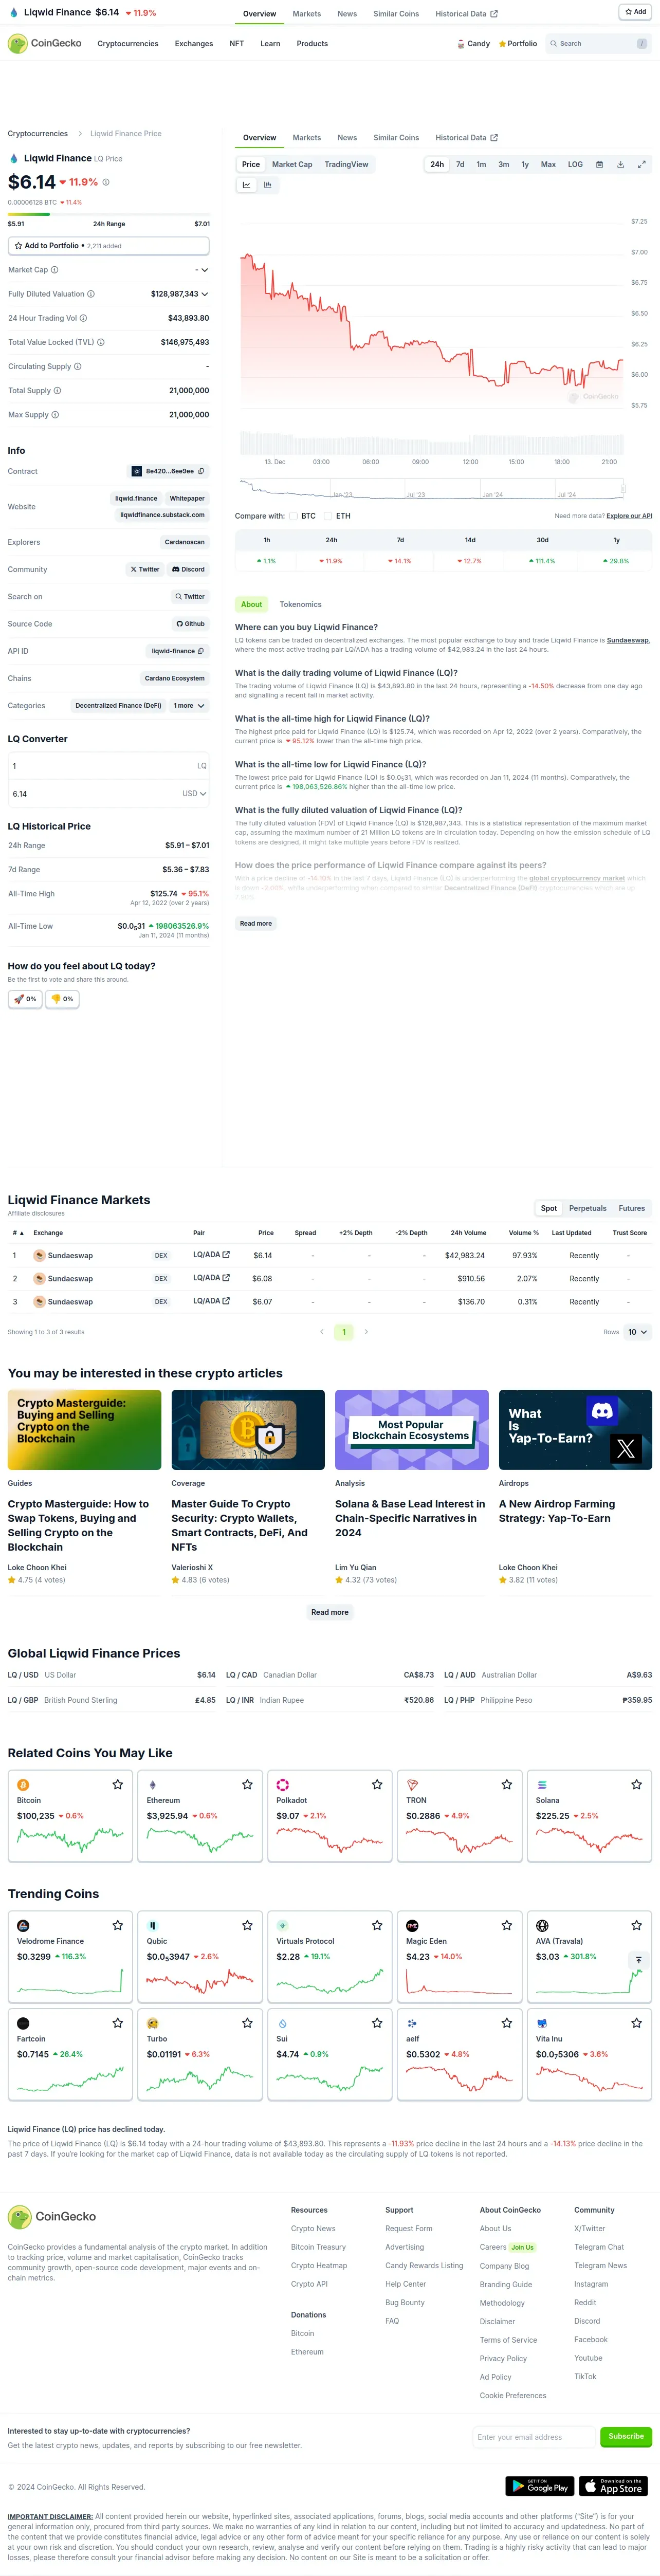Open the Tokenomics tab
This screenshot has height=2576, width=660.
(x=300, y=604)
